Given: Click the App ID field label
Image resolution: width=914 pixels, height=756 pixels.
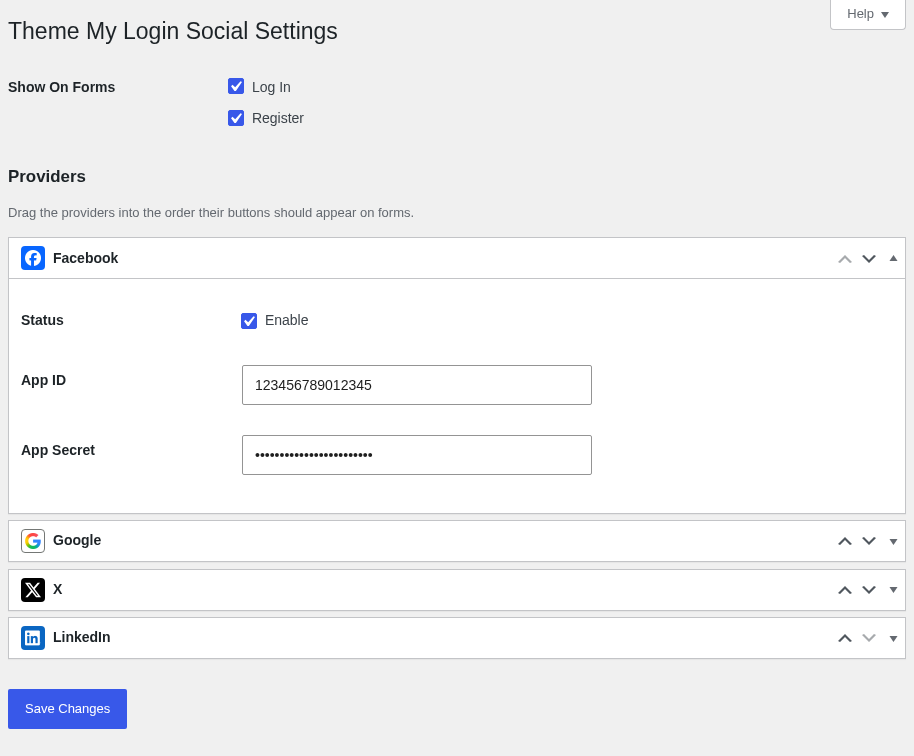Looking at the screenshot, I should coord(44,380).
